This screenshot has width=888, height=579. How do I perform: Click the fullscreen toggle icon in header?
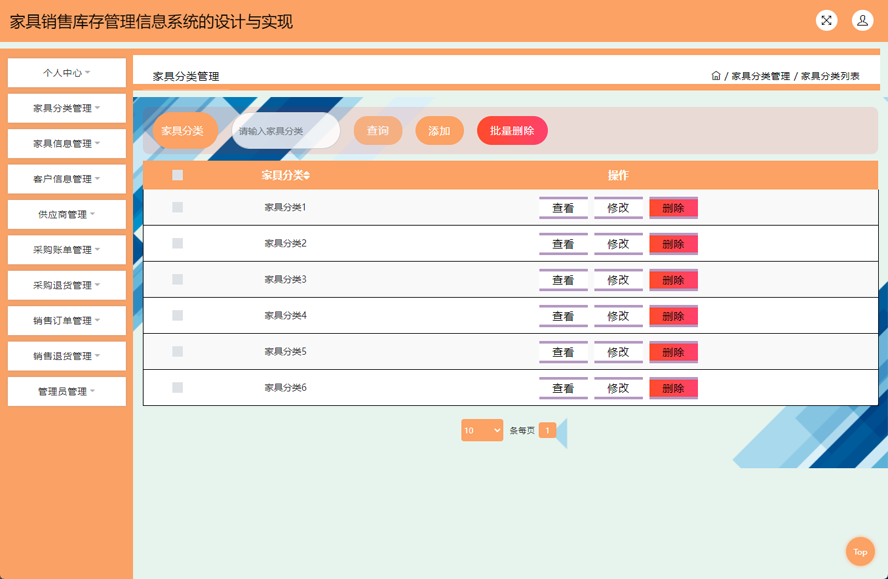(826, 20)
